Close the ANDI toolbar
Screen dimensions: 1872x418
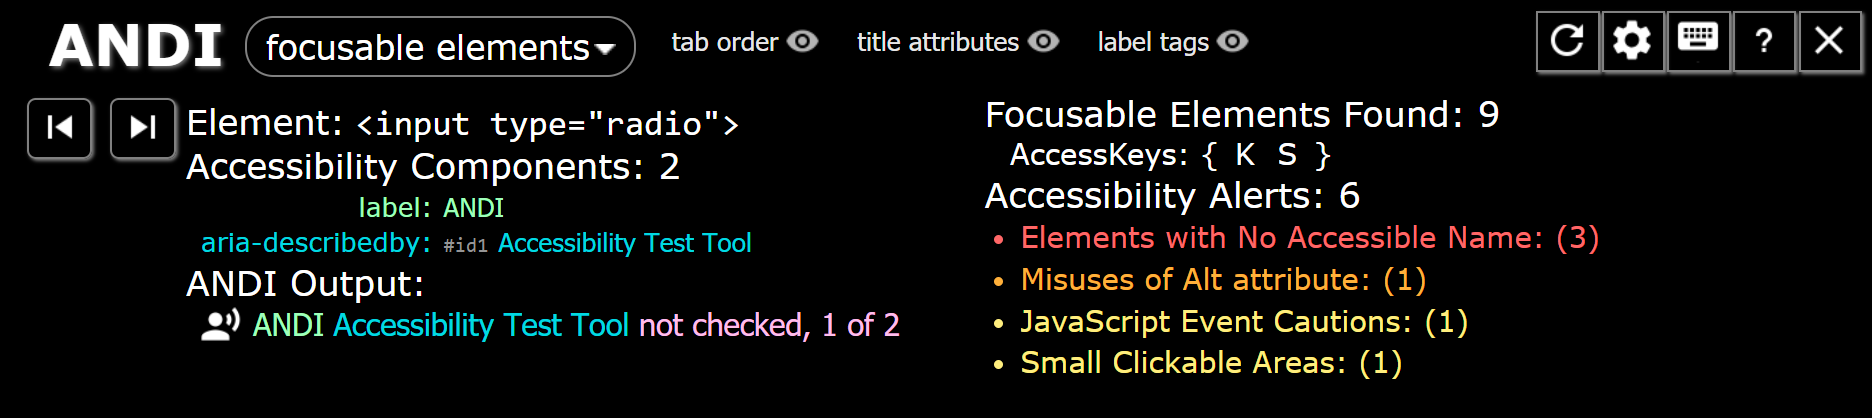click(1829, 41)
